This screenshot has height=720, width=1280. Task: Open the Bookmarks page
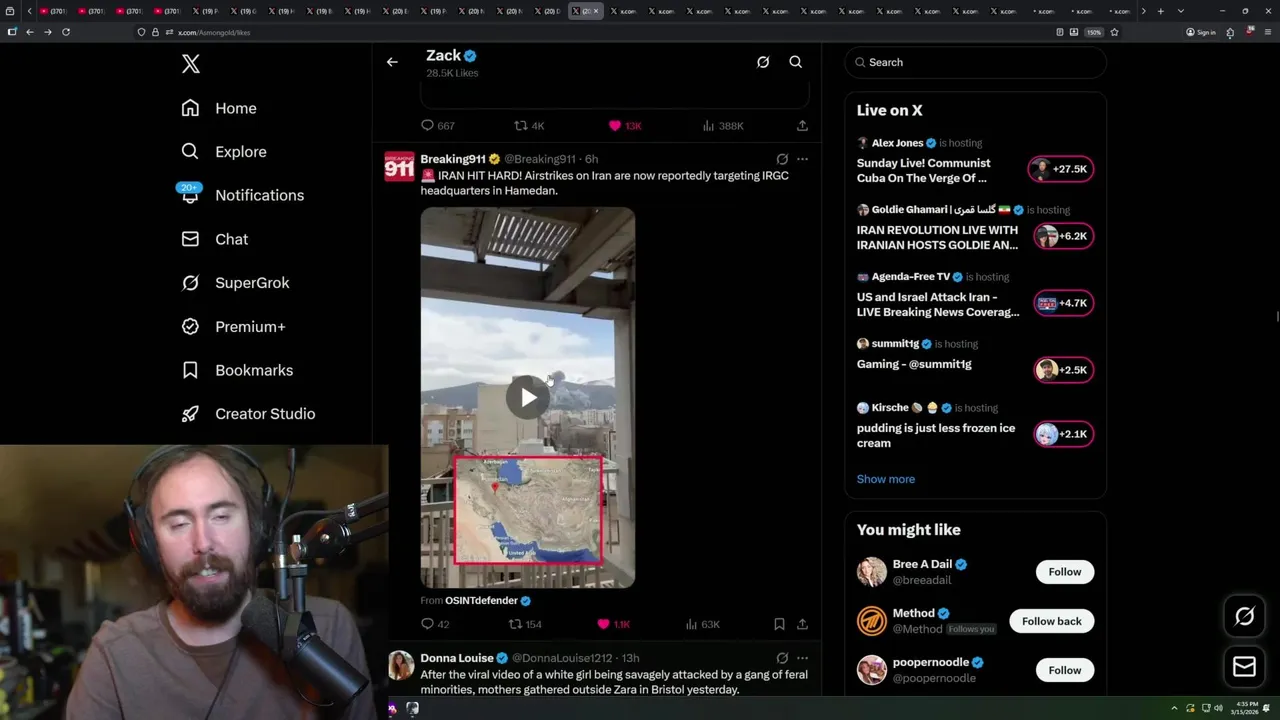coord(237,370)
